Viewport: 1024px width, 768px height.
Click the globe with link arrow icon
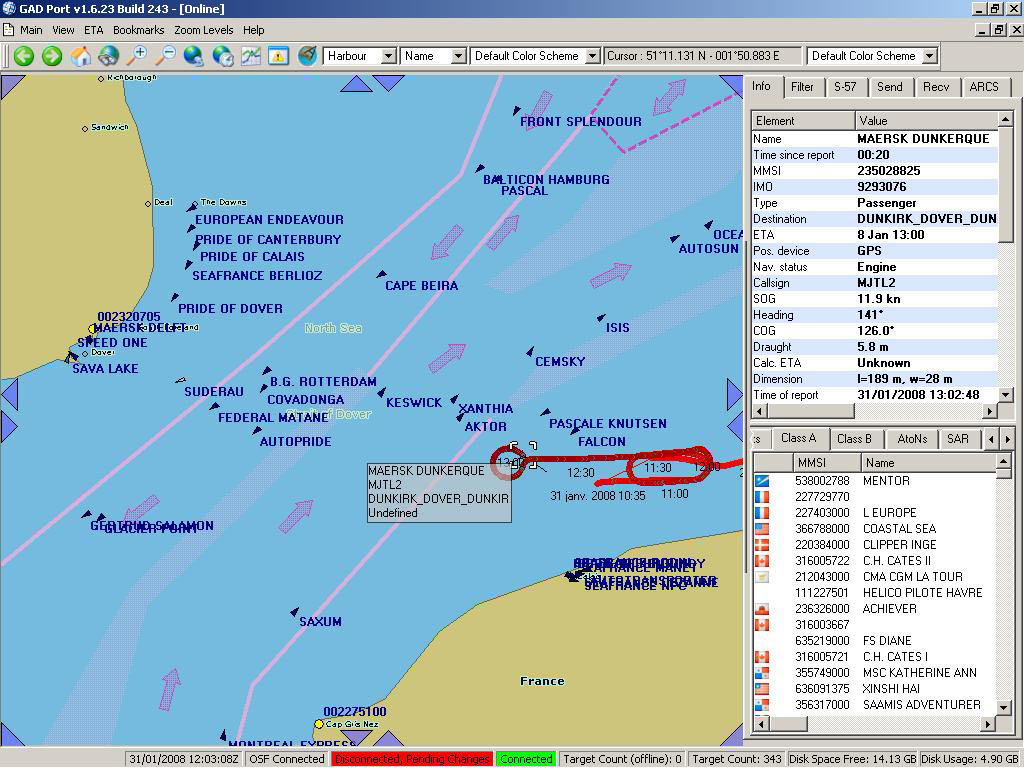coord(194,56)
